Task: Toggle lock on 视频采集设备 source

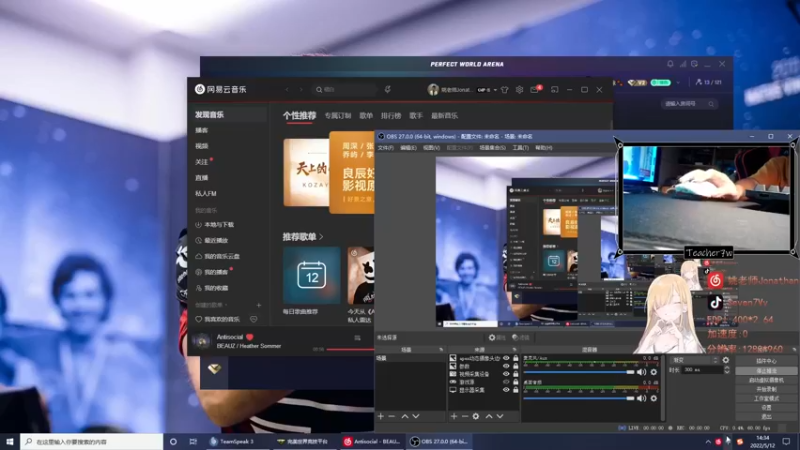Action: coord(516,374)
